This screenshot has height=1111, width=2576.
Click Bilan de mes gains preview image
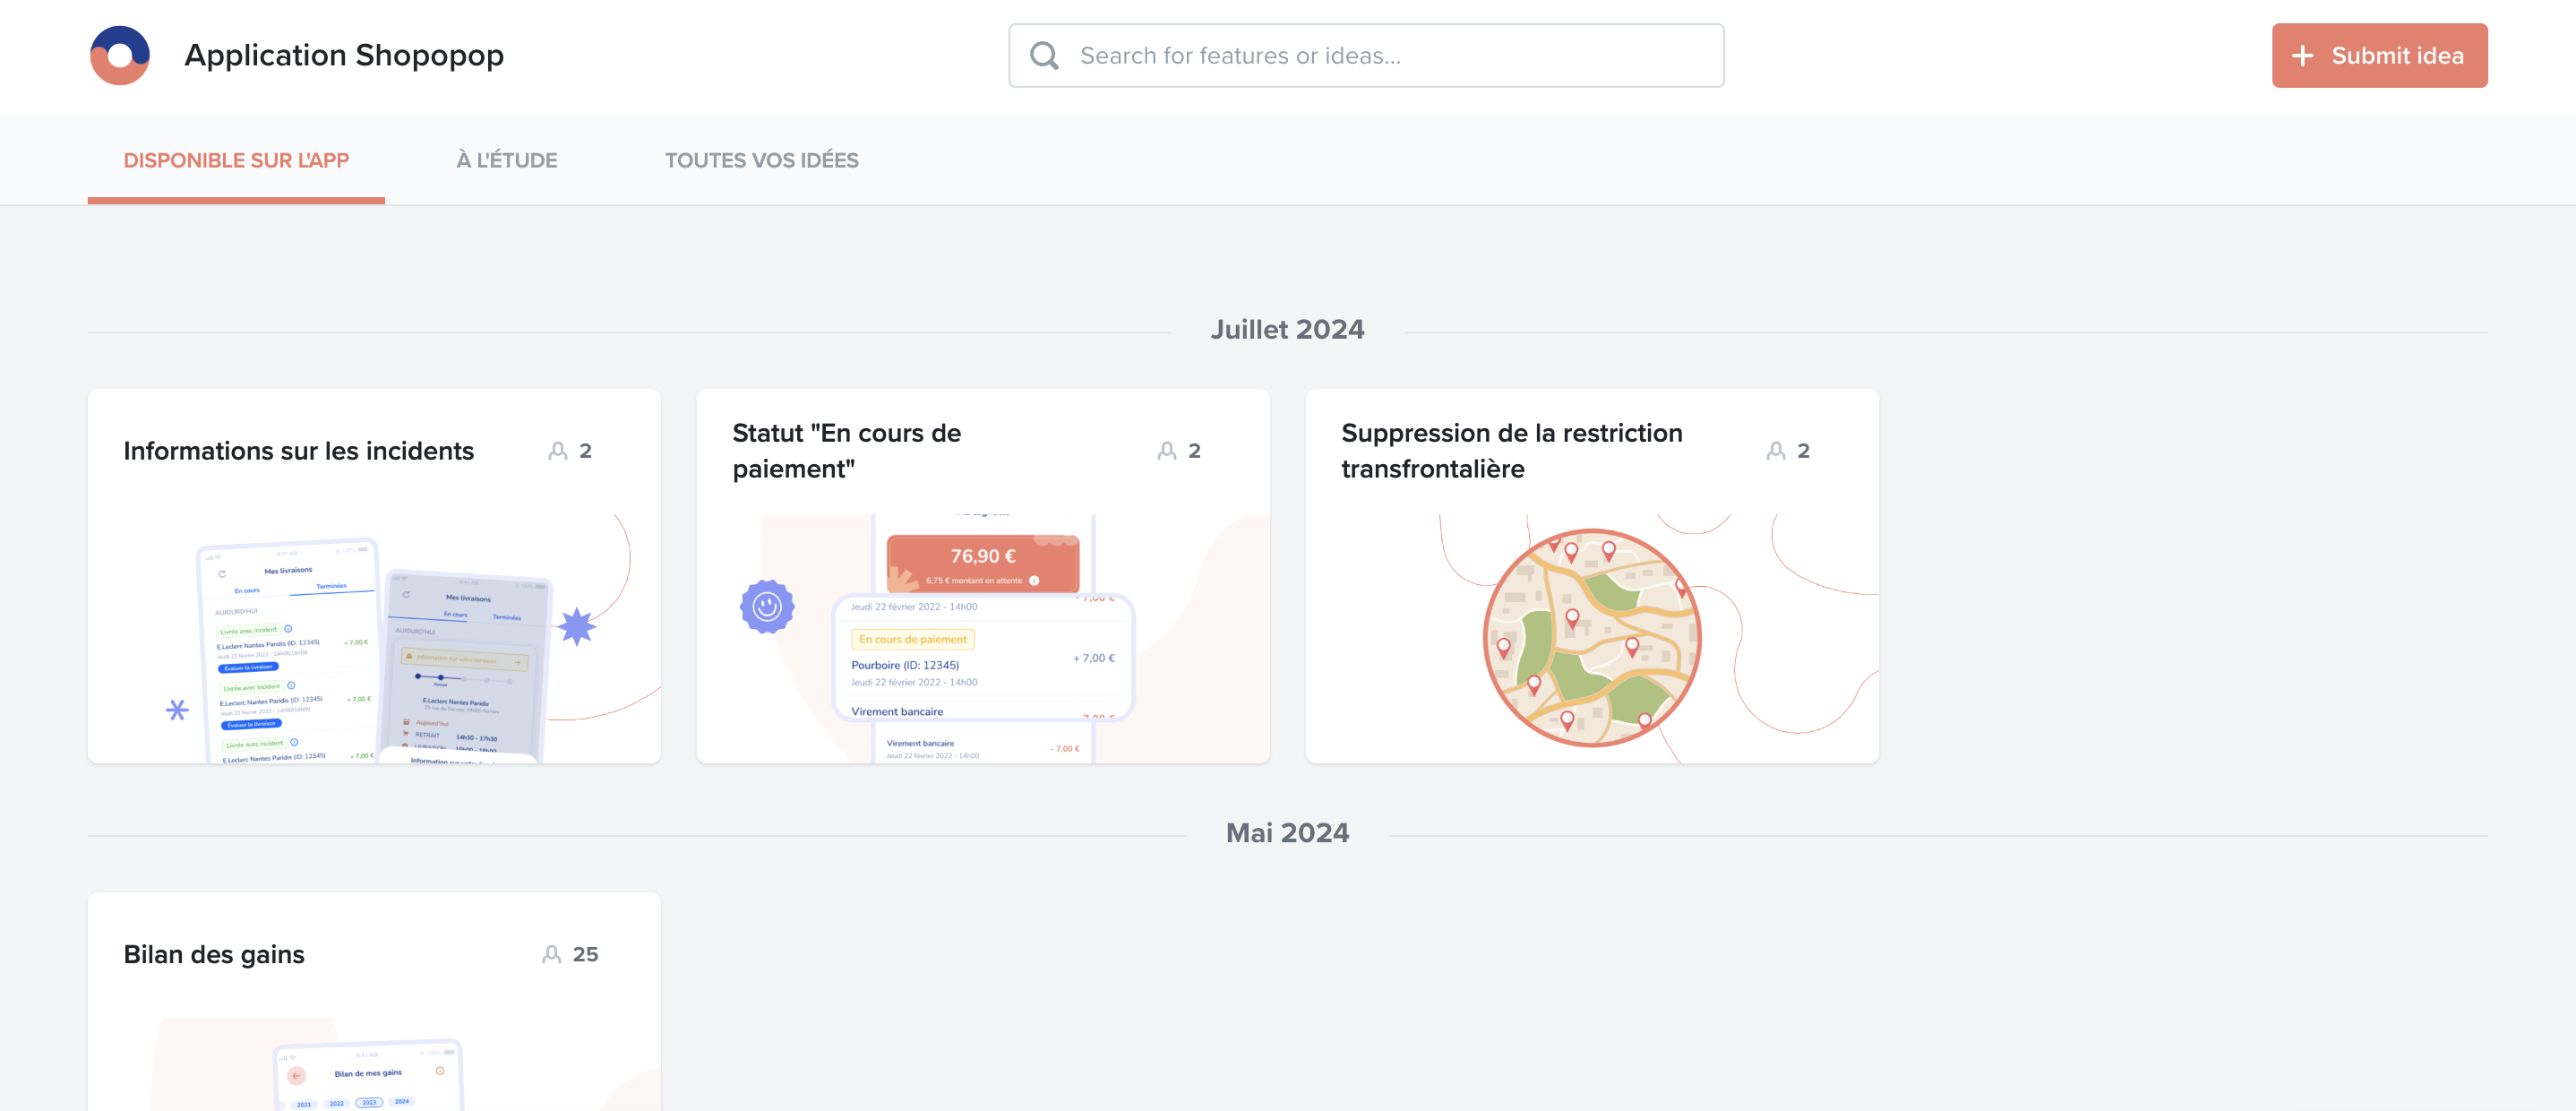coord(374,1064)
